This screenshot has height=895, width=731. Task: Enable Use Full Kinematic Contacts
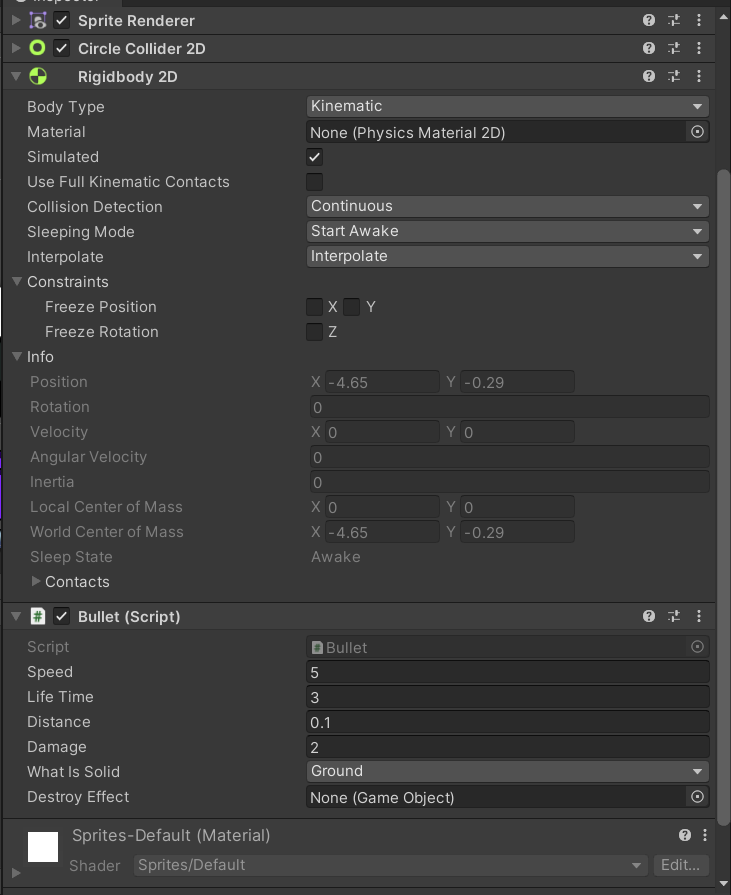pos(314,182)
